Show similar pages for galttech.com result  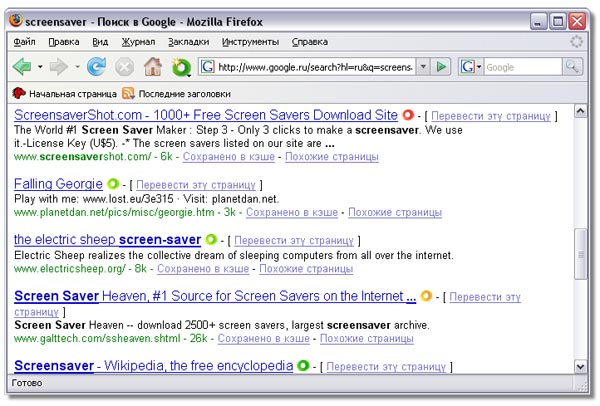[x=367, y=339]
